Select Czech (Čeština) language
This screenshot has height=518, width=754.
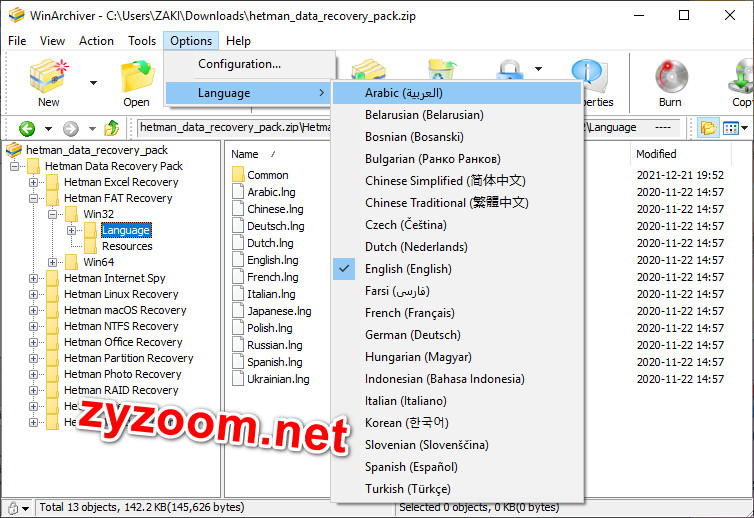pos(457,225)
